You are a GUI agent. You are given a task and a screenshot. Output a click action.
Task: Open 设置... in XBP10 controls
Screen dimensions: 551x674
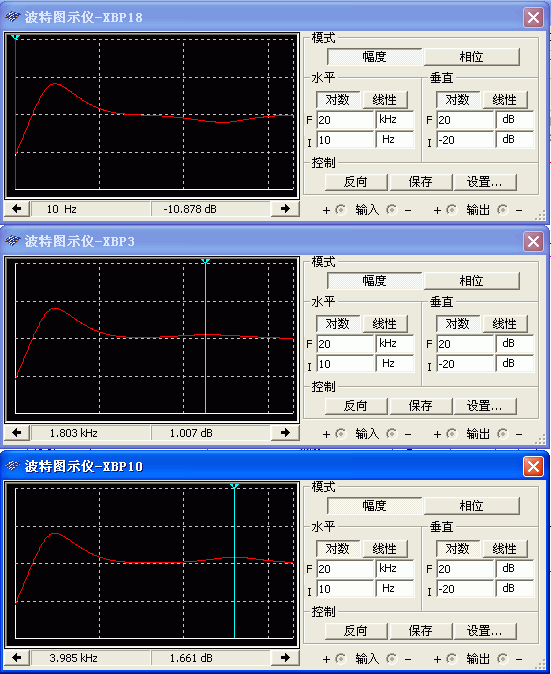coord(485,631)
